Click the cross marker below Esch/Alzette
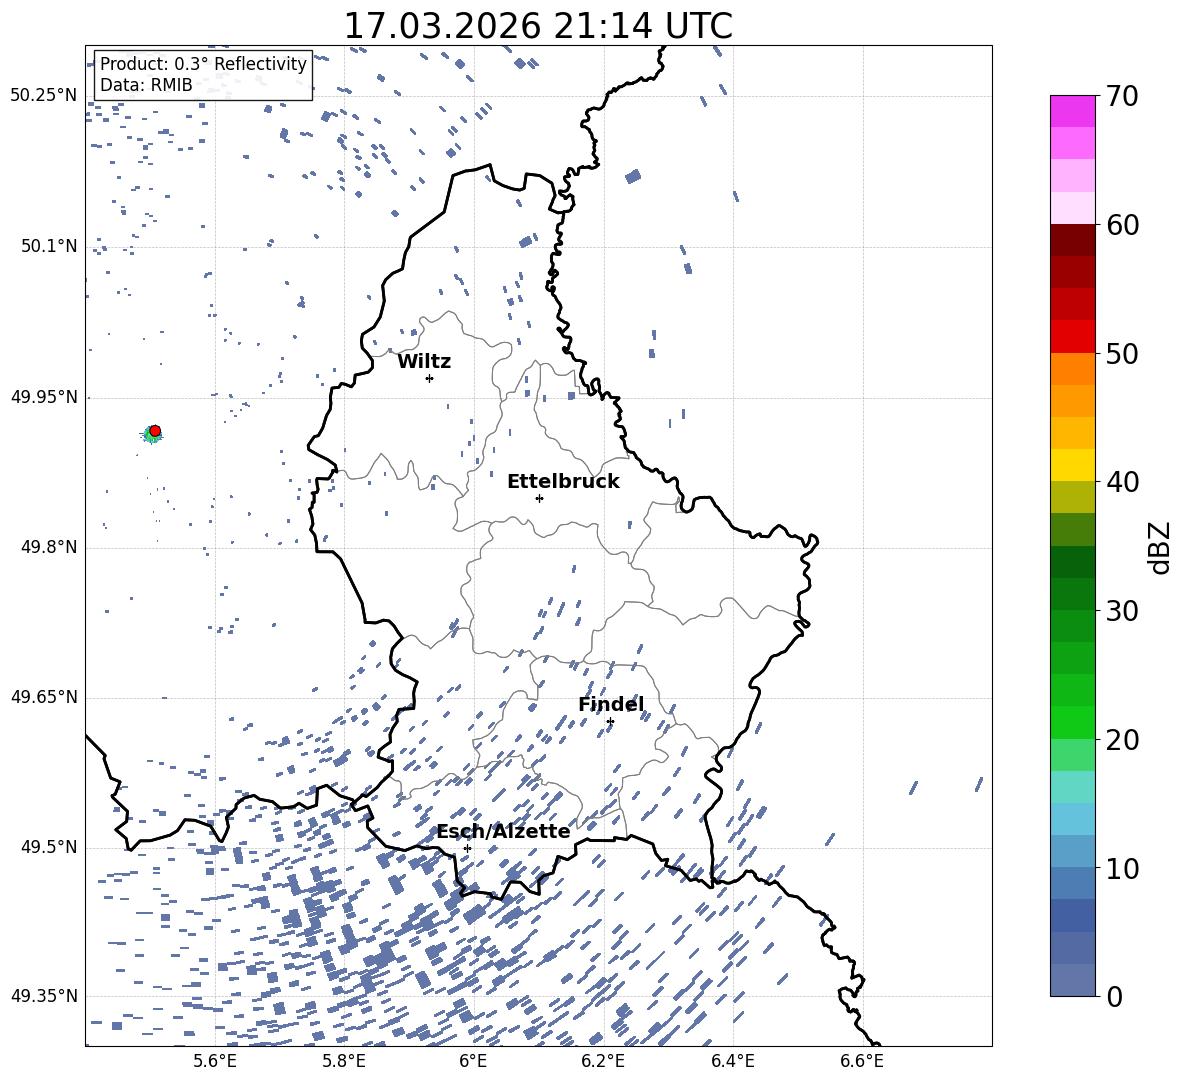1184x1081 pixels. pyautogui.click(x=467, y=848)
